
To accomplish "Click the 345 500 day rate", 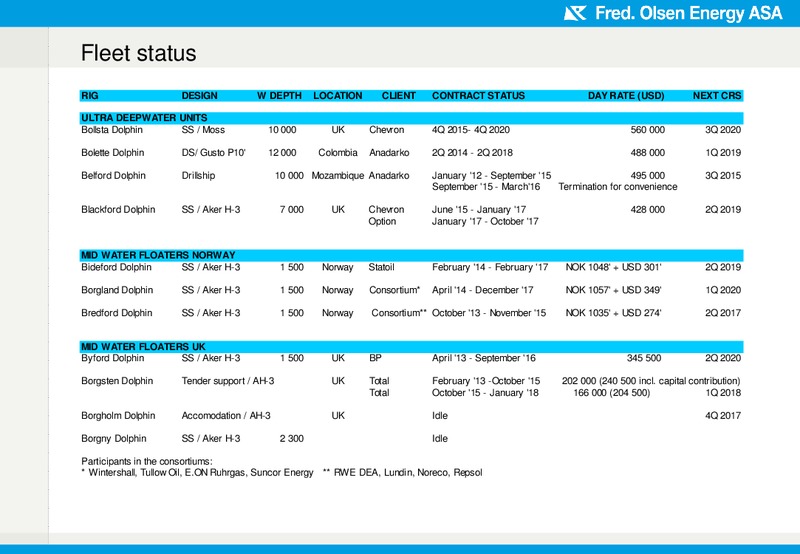I will click(x=644, y=358).
